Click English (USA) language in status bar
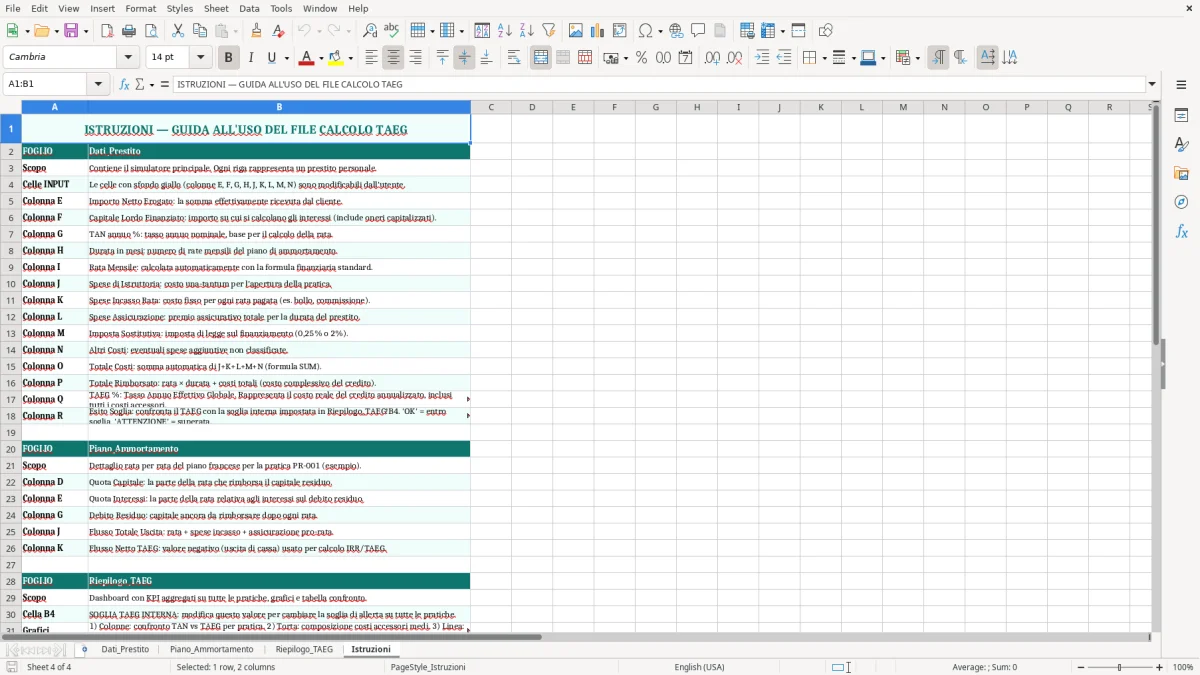The width and height of the screenshot is (1200, 675). [700, 667]
